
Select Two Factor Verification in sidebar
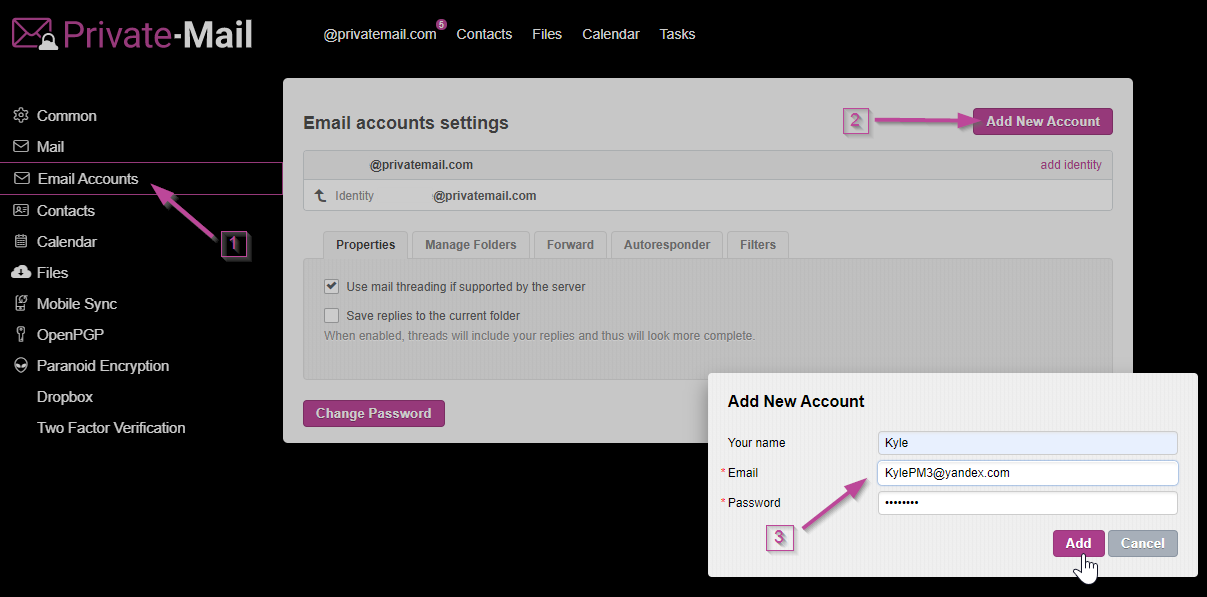(x=111, y=428)
